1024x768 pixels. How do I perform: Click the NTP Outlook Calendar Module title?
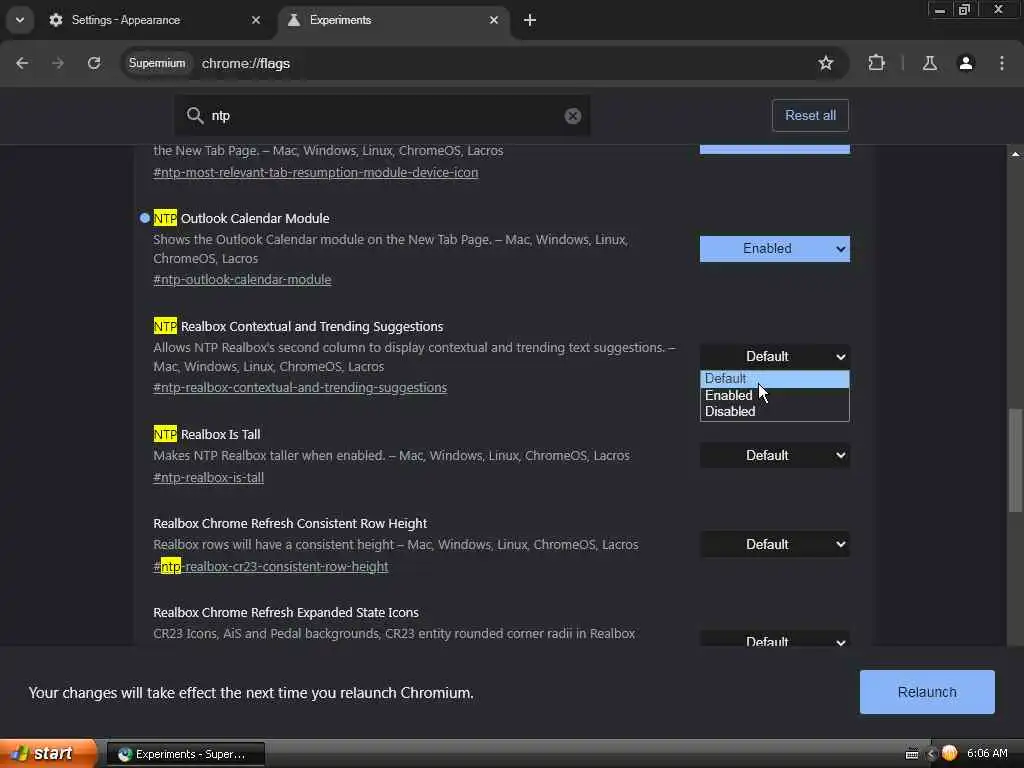coord(241,218)
